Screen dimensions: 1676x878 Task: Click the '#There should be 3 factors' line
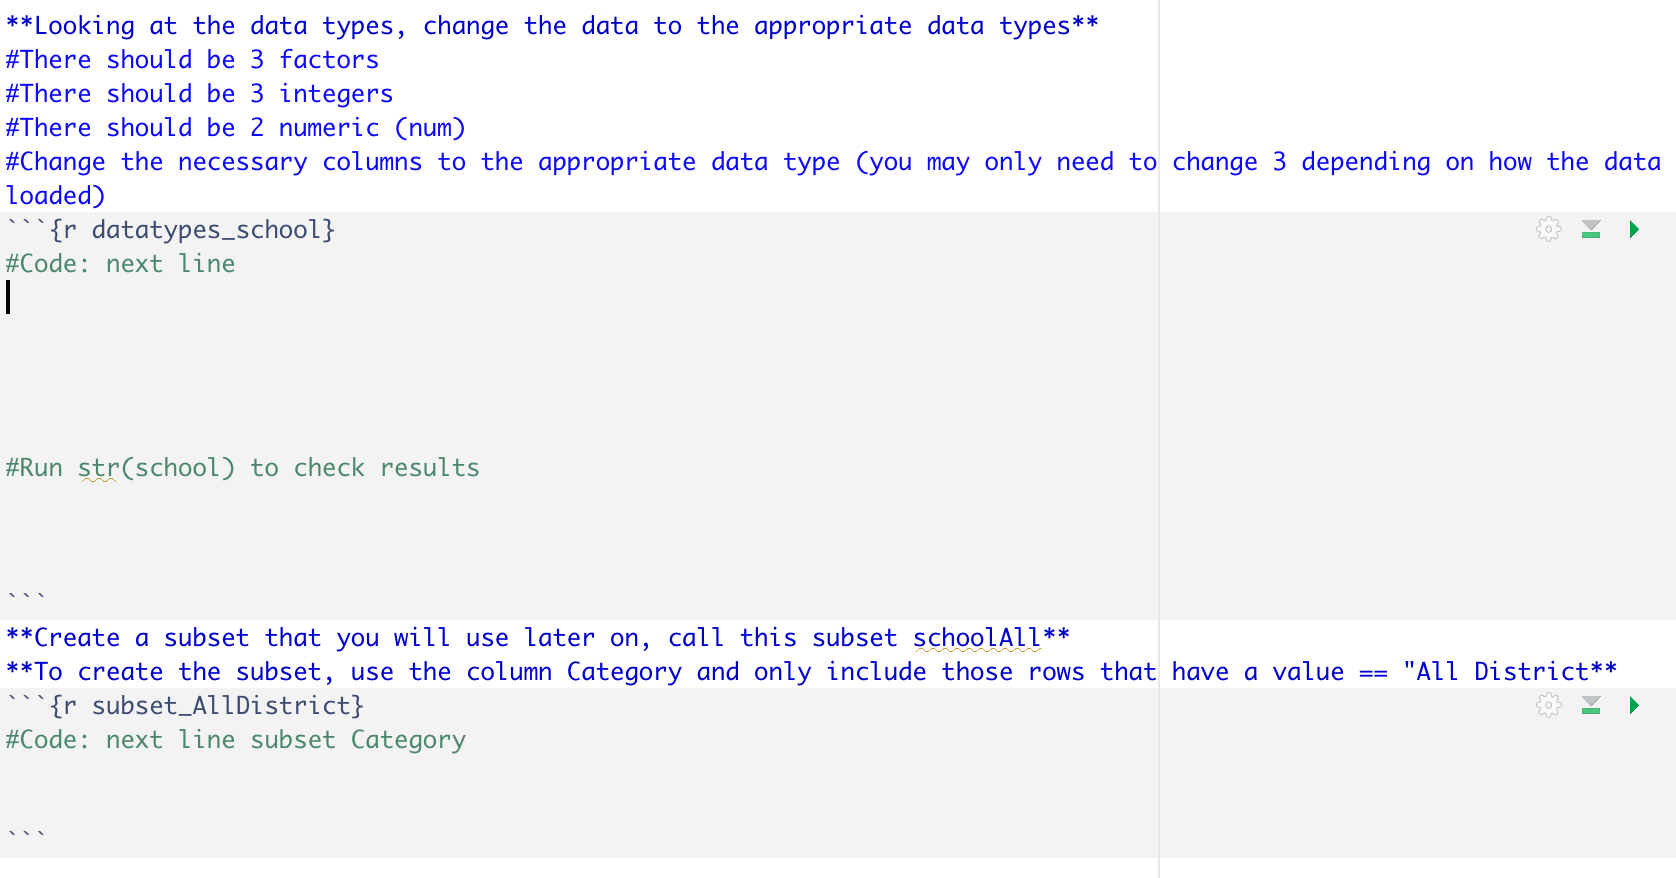pos(190,59)
